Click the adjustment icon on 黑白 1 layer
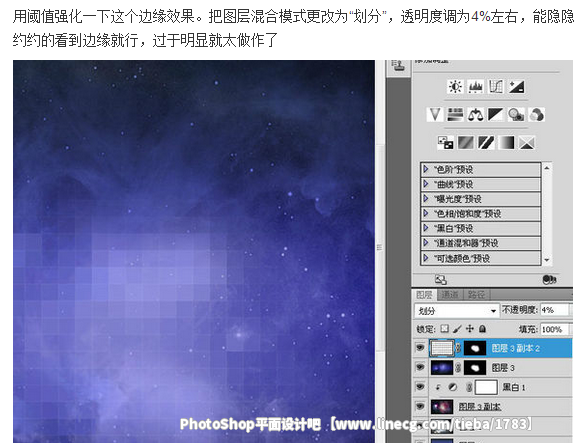The width and height of the screenshot is (588, 443). (x=453, y=387)
